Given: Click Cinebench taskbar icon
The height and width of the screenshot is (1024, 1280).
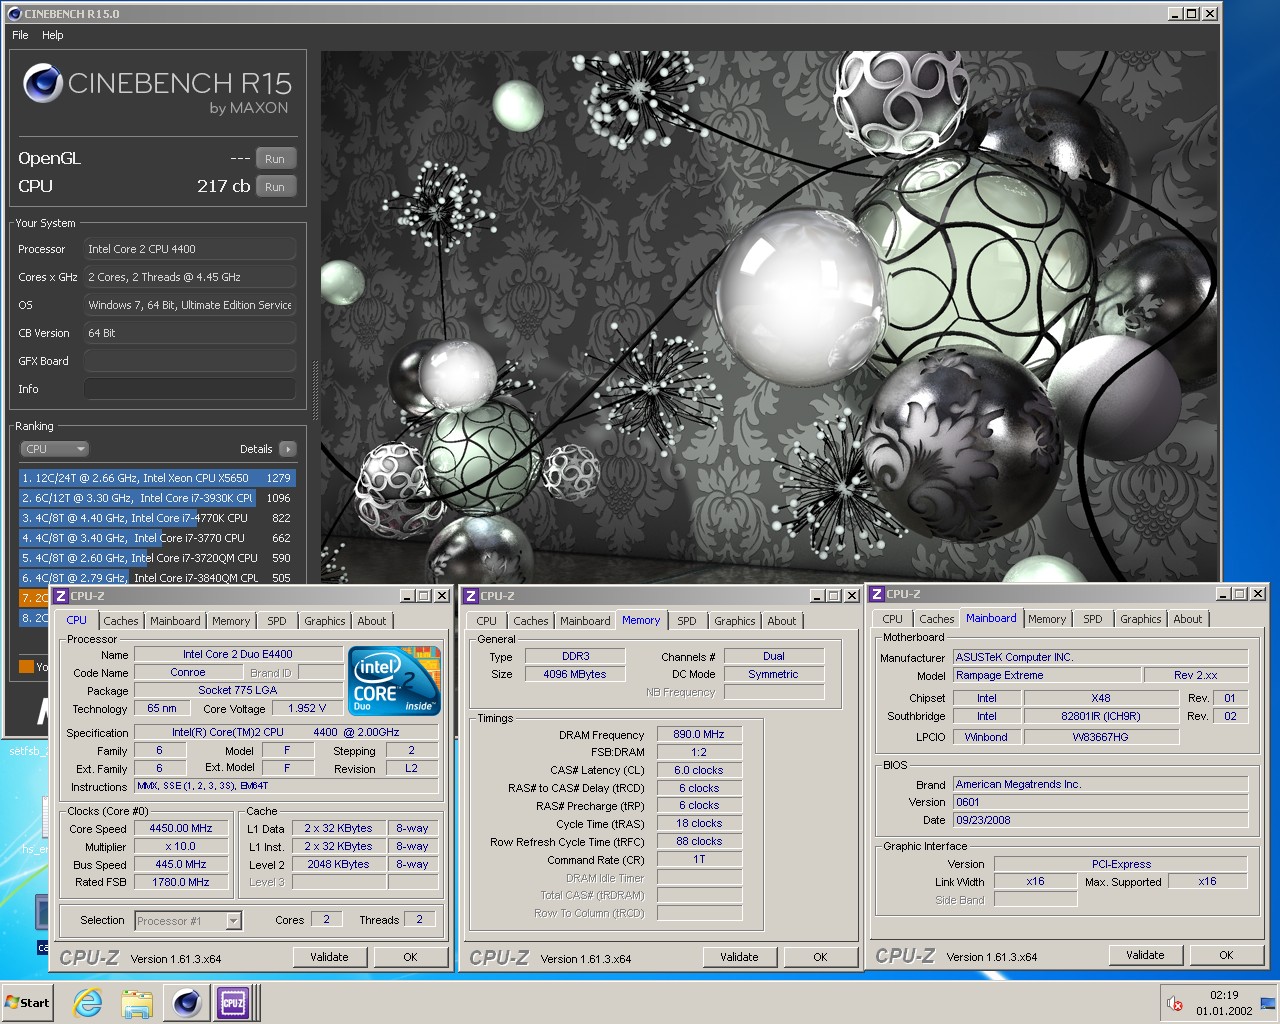Looking at the screenshot, I should [x=186, y=1003].
